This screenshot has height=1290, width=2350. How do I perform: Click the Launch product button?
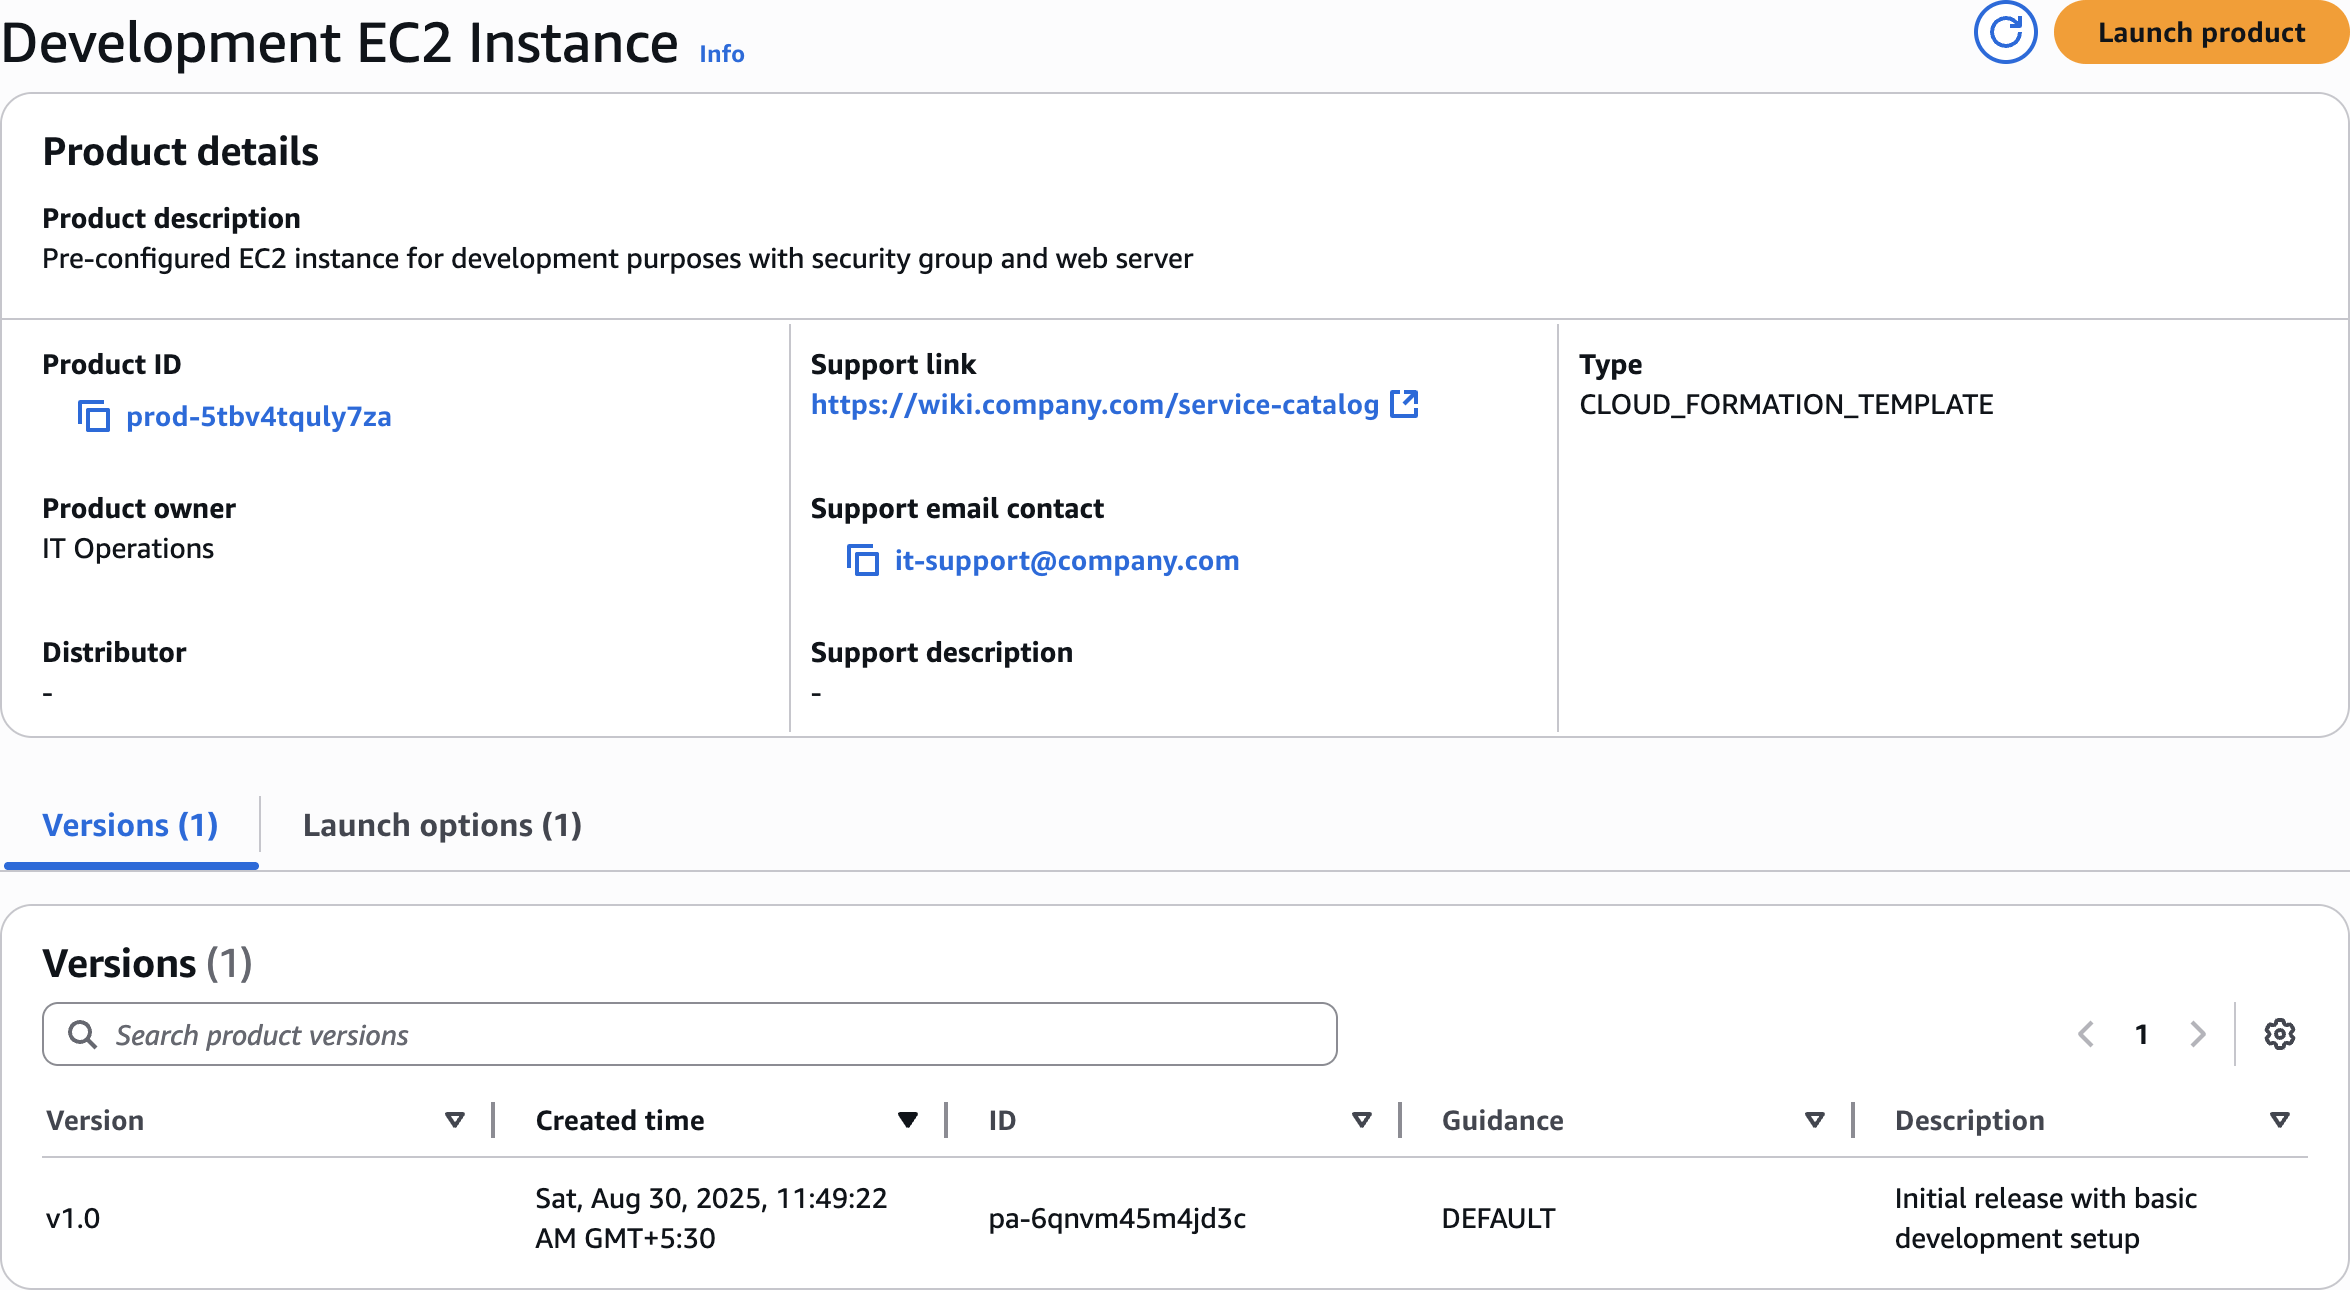(2200, 33)
